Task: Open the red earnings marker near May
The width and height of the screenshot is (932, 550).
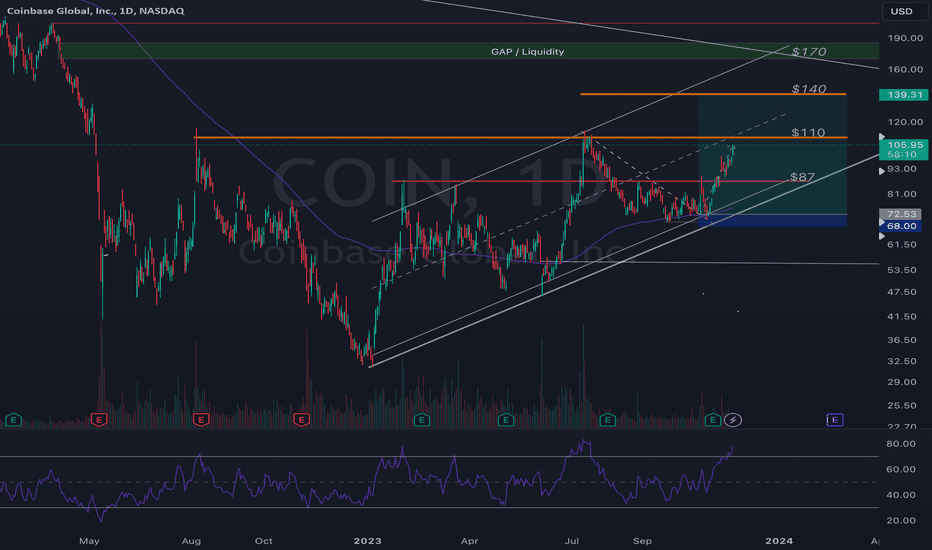Action: pyautogui.click(x=99, y=420)
